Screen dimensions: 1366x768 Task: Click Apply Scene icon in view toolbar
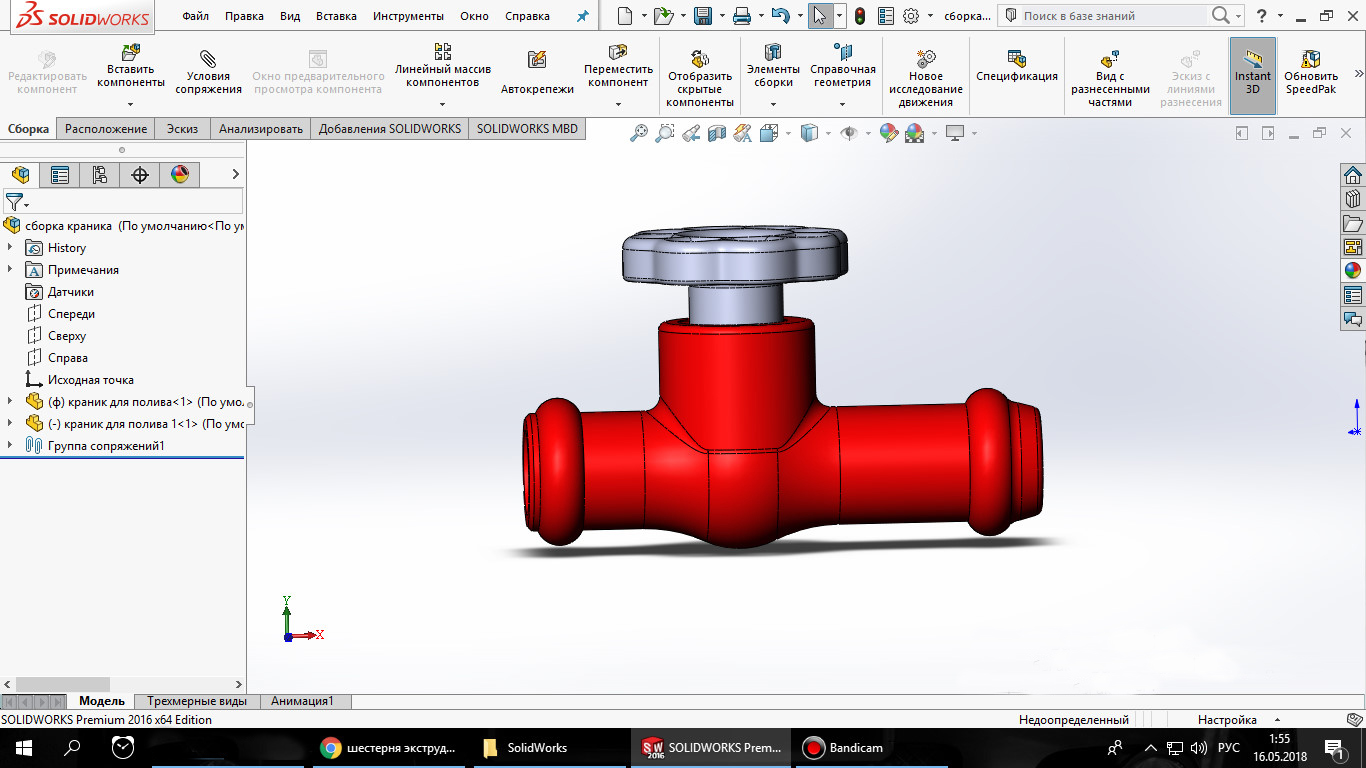[x=914, y=133]
